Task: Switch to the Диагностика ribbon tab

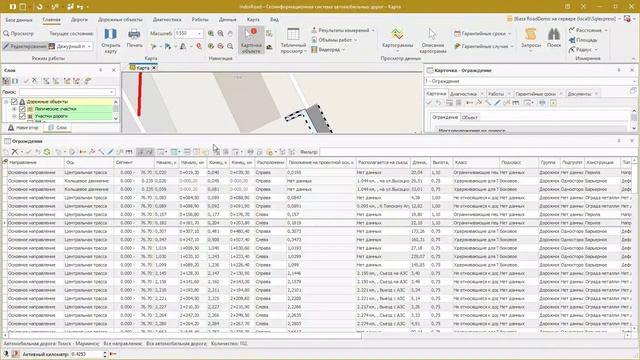Action: coord(167,20)
